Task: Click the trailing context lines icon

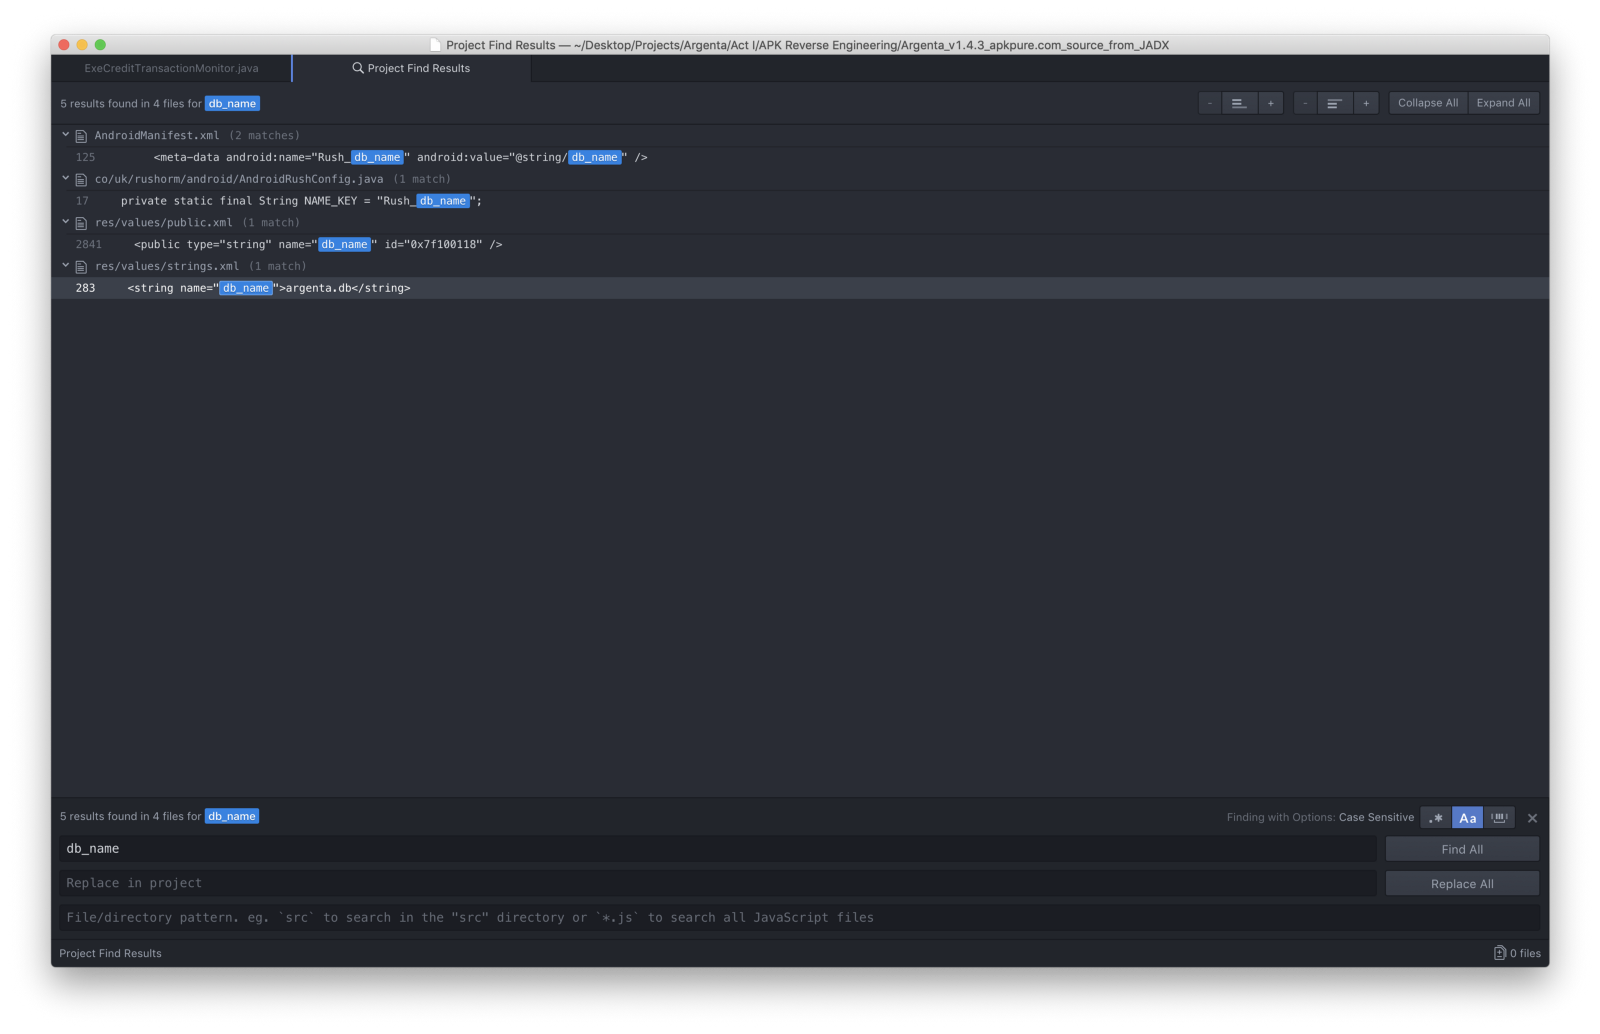Action: 1334,103
